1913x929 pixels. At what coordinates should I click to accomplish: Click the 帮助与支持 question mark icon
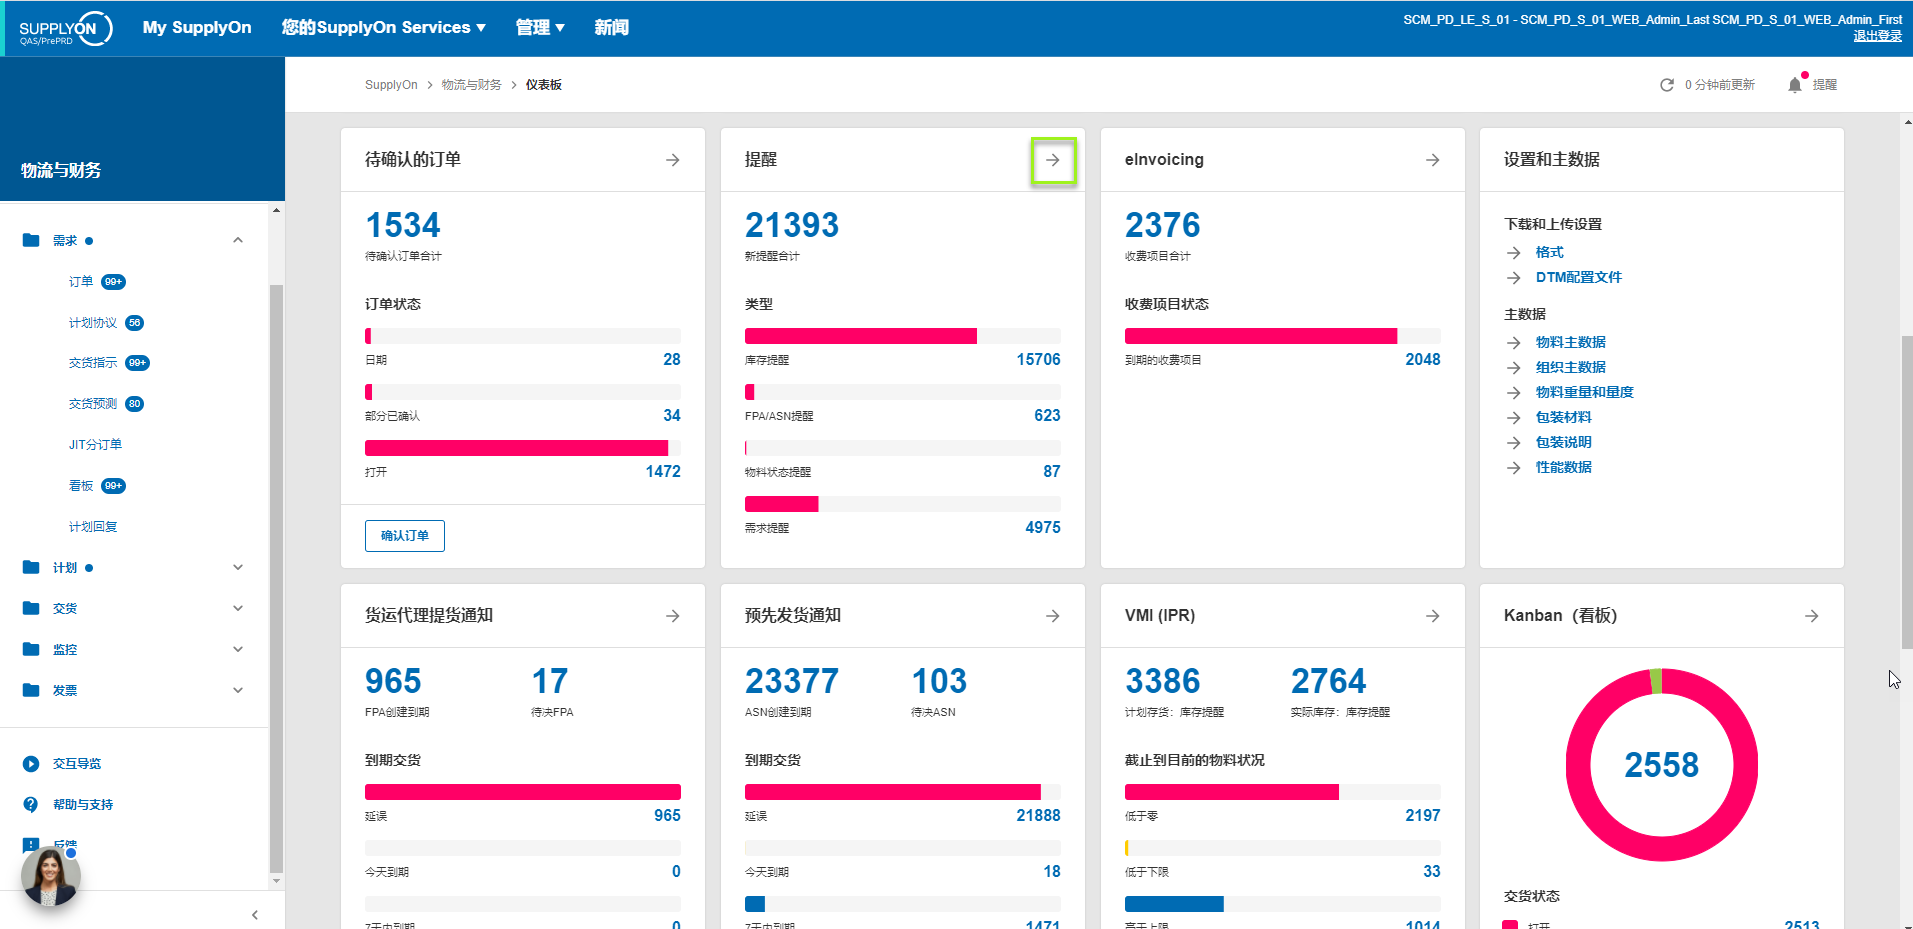[31, 804]
